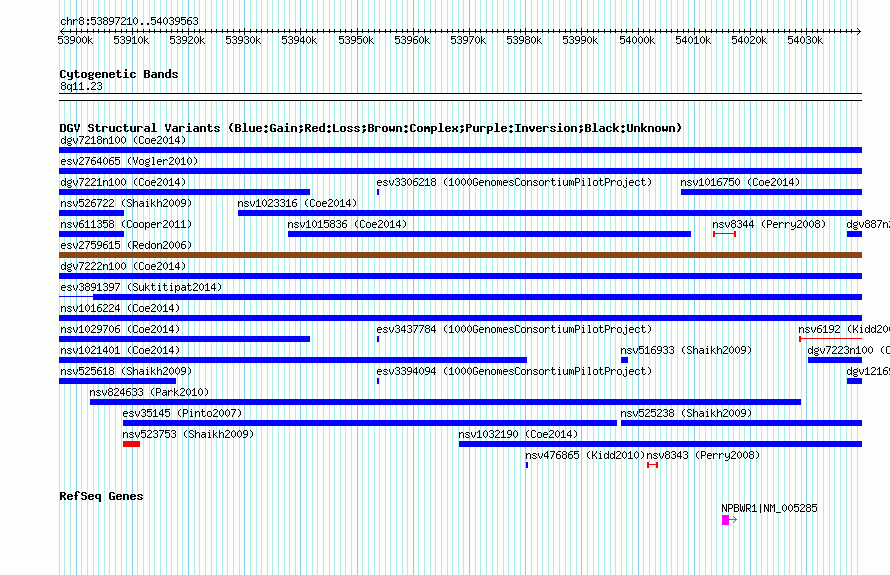Click the 8q11.23 band label

coord(81,86)
